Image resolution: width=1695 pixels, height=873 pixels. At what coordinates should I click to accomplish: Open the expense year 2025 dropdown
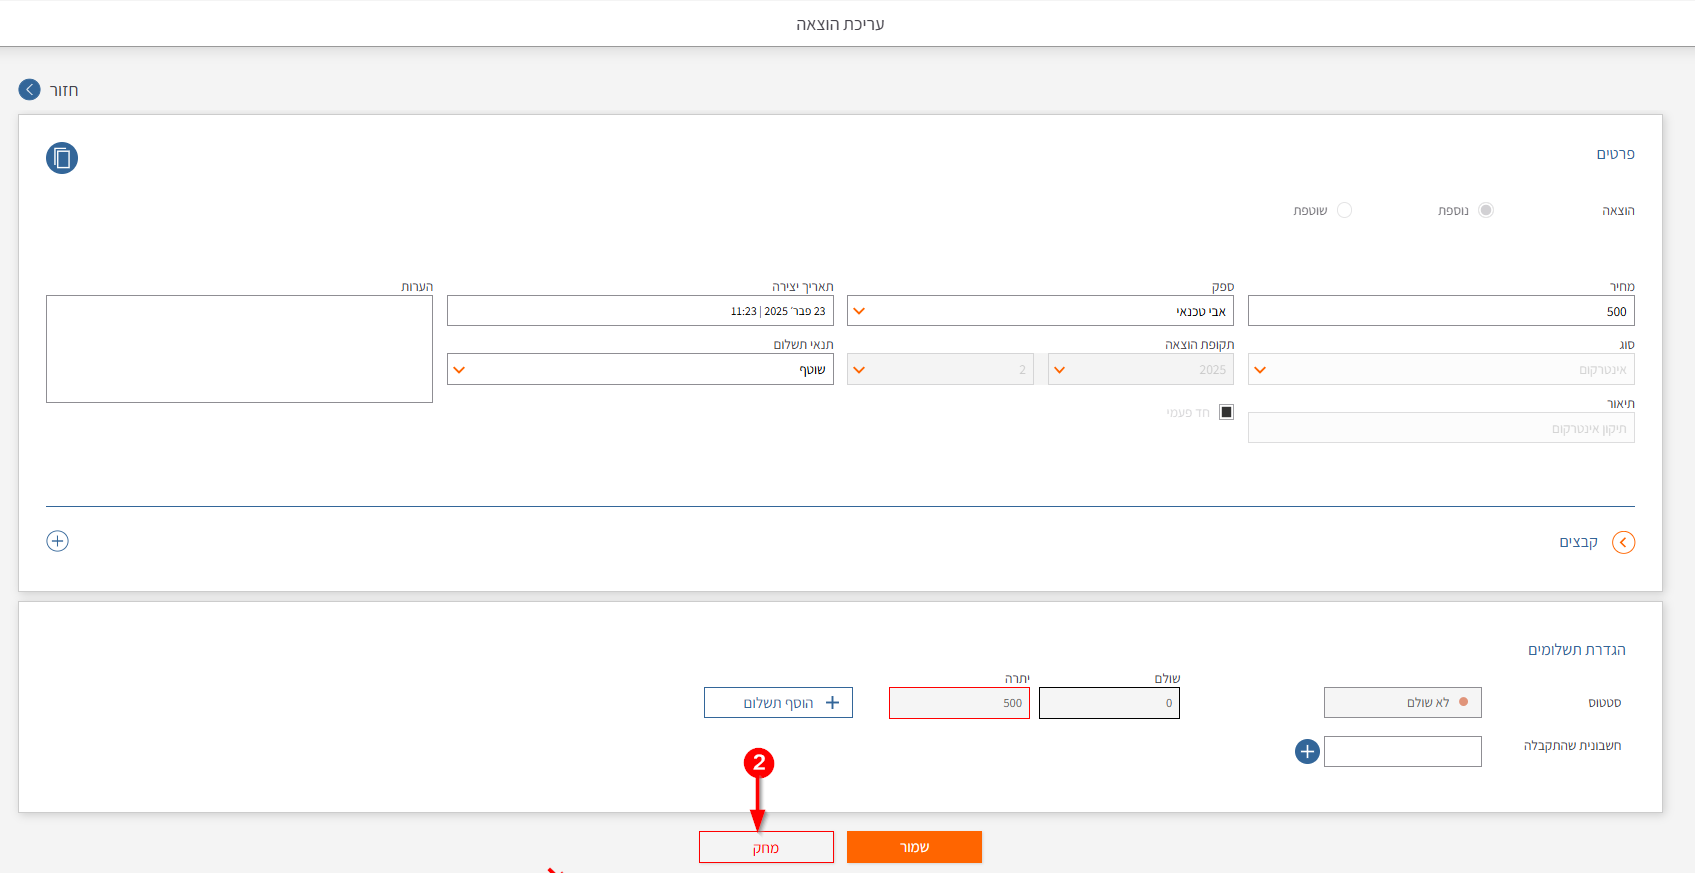click(x=1140, y=370)
